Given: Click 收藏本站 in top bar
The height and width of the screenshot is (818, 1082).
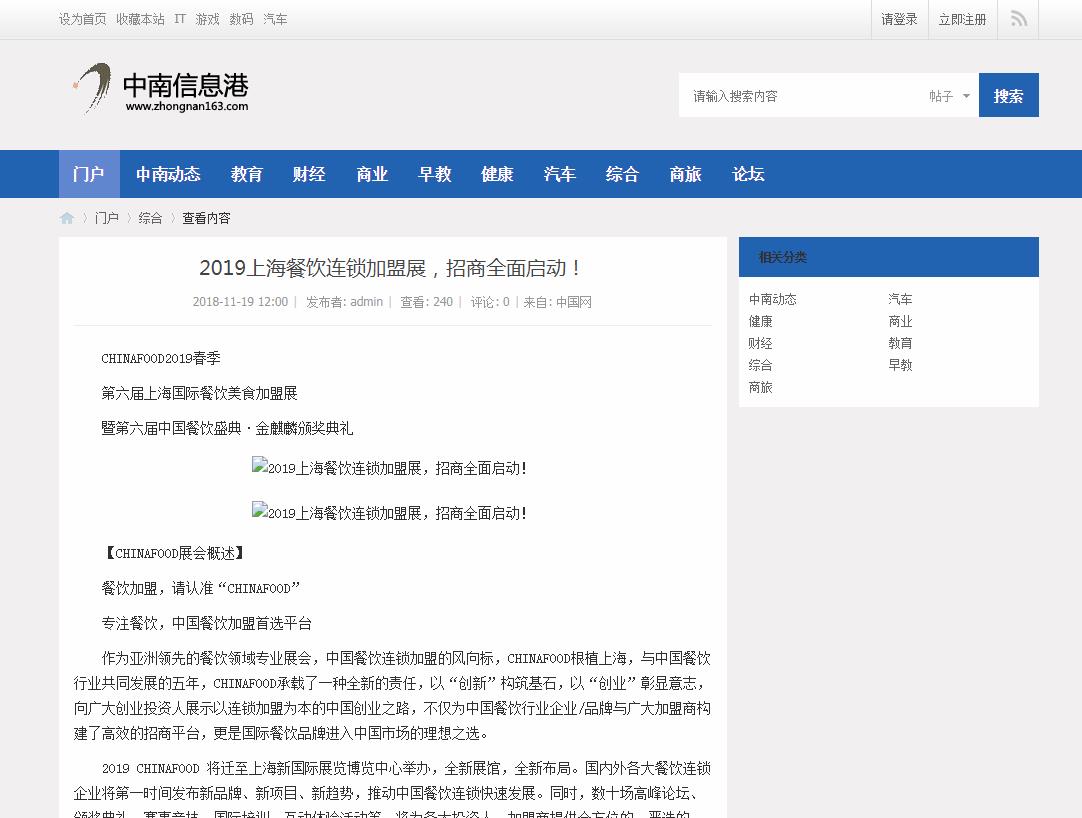Looking at the screenshot, I should [141, 19].
